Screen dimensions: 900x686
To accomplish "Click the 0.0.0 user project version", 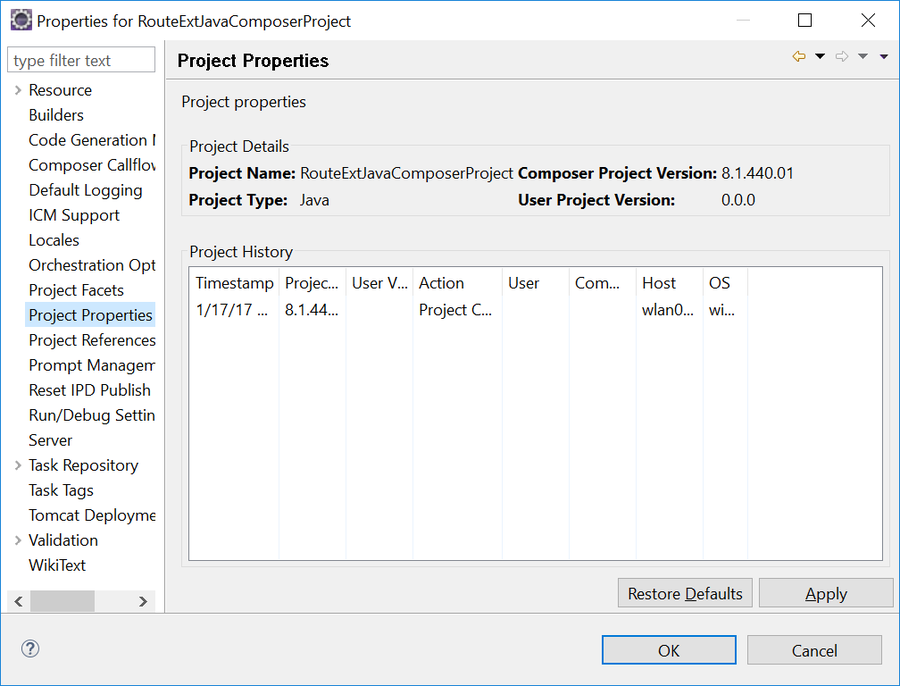I will (738, 200).
